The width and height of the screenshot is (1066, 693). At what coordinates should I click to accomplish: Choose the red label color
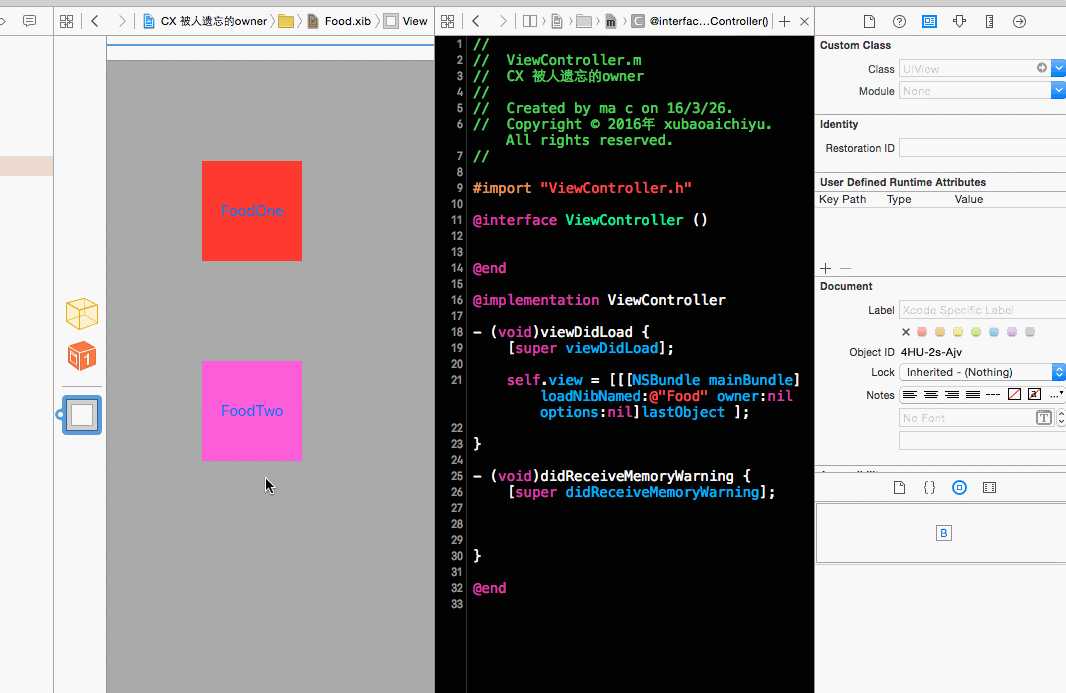click(922, 332)
